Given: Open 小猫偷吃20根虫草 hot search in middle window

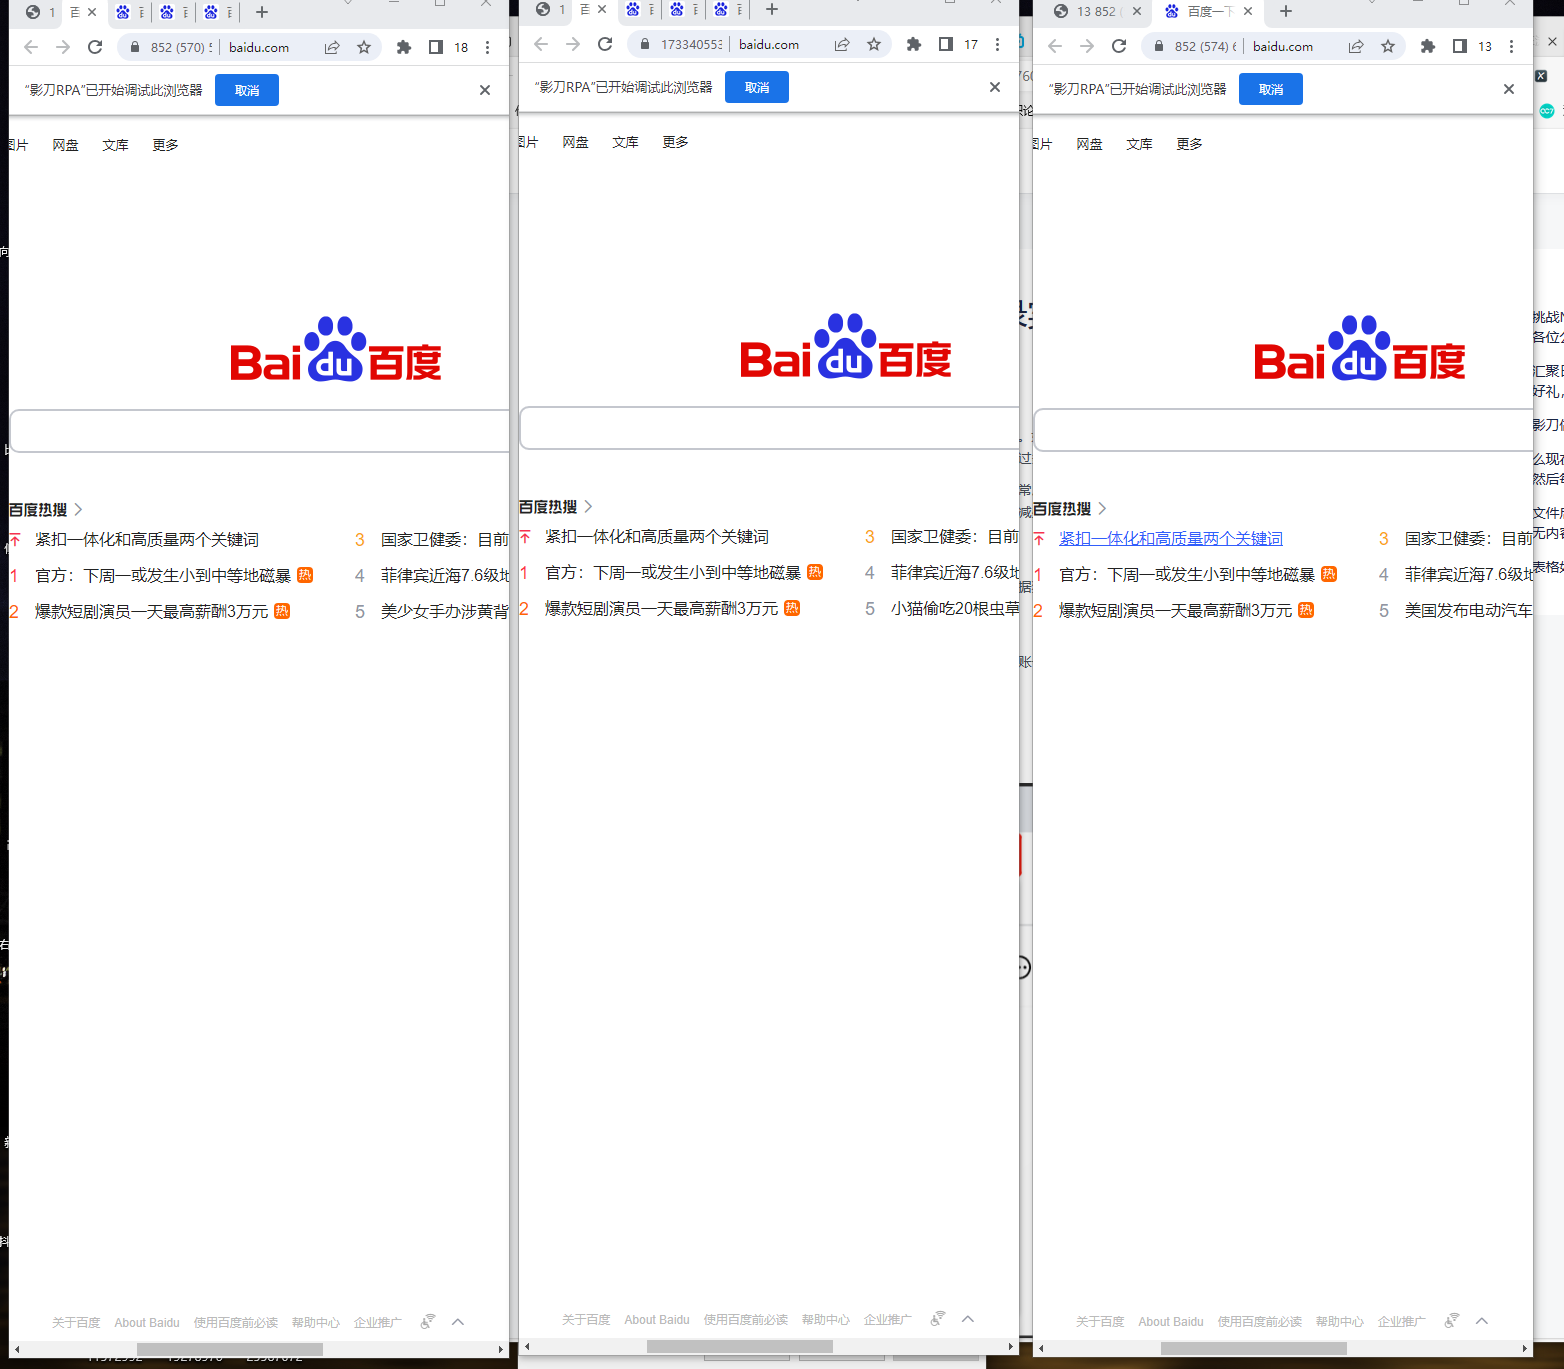Looking at the screenshot, I should [955, 609].
